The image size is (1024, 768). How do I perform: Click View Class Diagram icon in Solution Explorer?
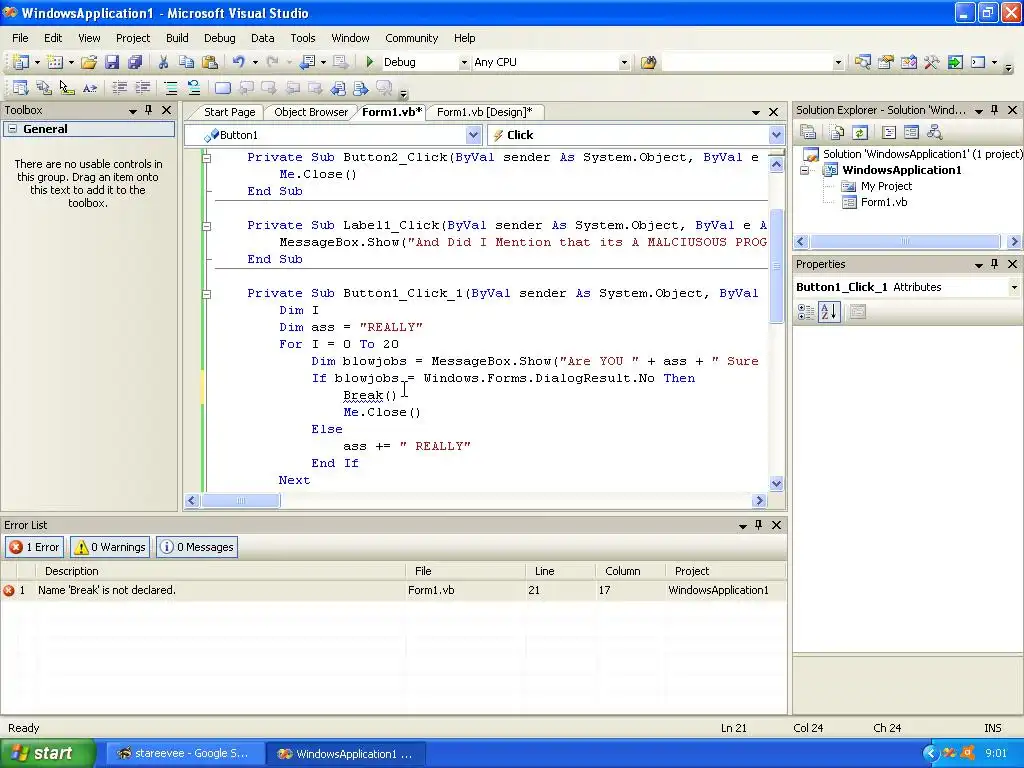click(935, 133)
